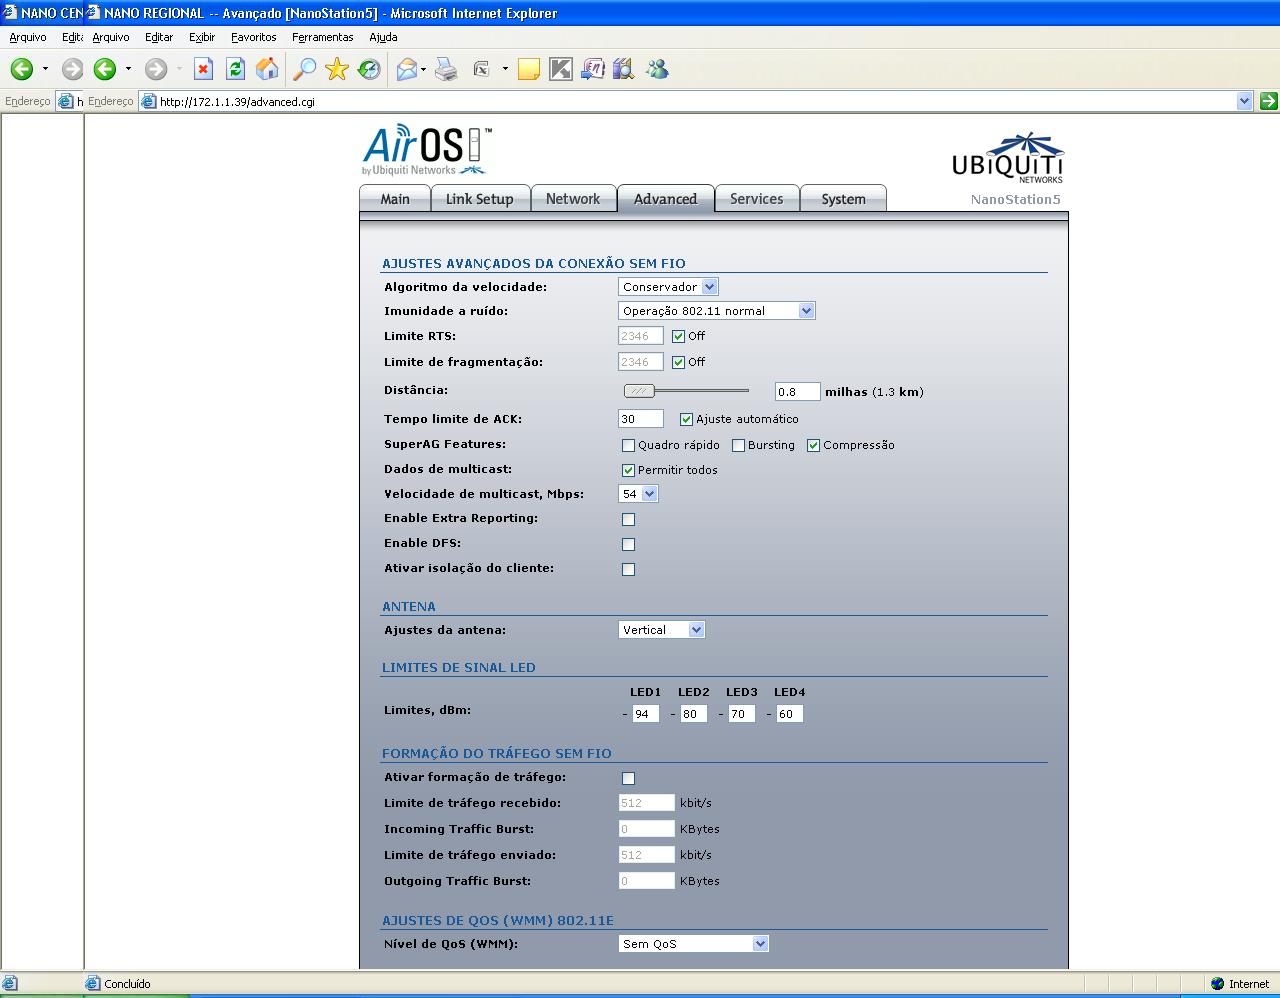Click the page icon before the advanced.cgi URL
The height and width of the screenshot is (998, 1280).
point(148,101)
